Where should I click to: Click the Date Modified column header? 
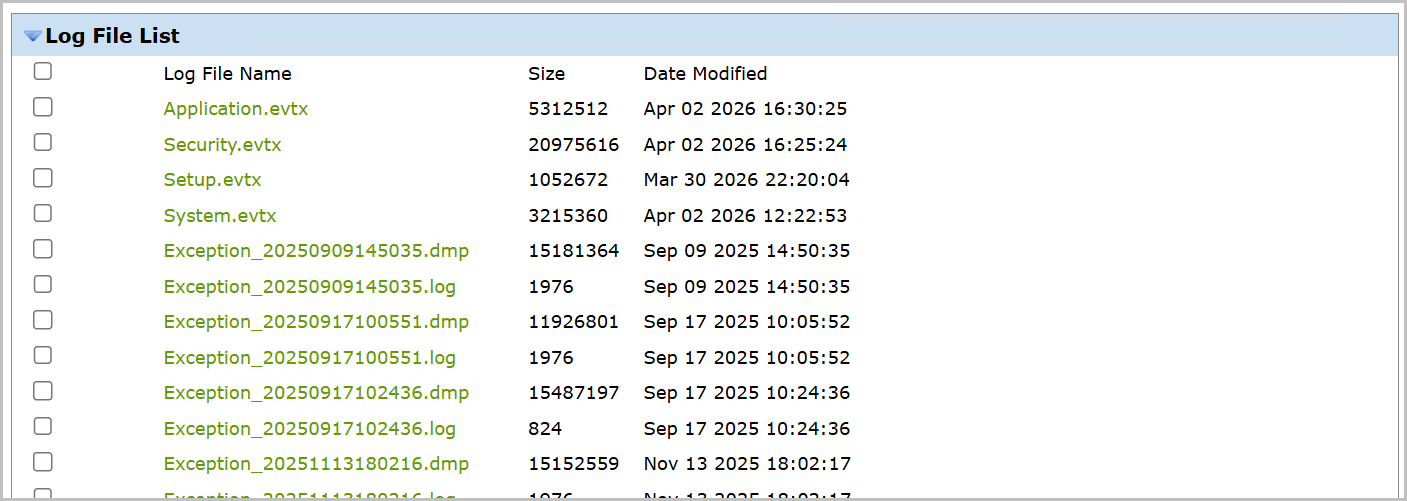(x=705, y=74)
